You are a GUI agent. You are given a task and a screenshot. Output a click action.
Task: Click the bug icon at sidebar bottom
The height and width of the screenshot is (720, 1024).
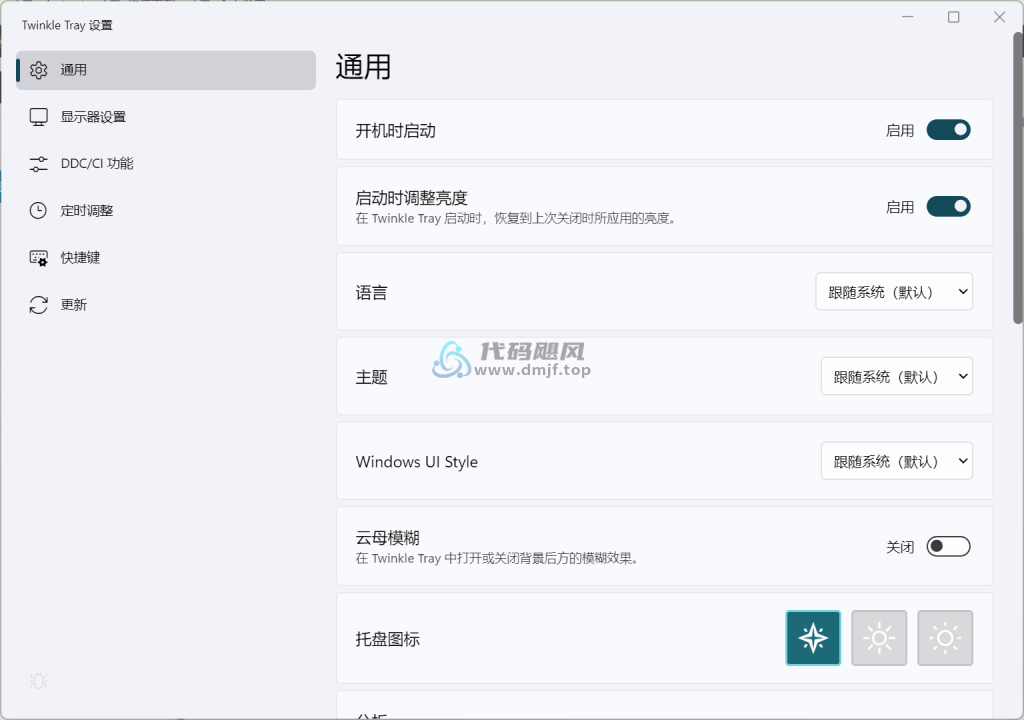pos(39,681)
